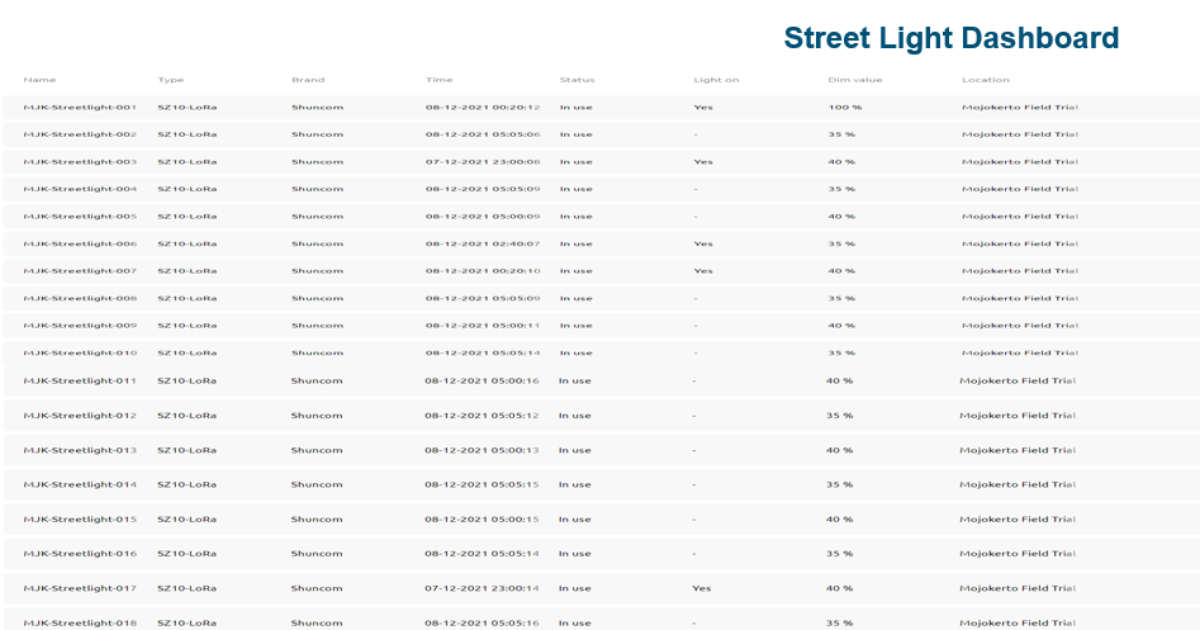Click the Location column header
This screenshot has height=630, width=1200.
(986, 80)
